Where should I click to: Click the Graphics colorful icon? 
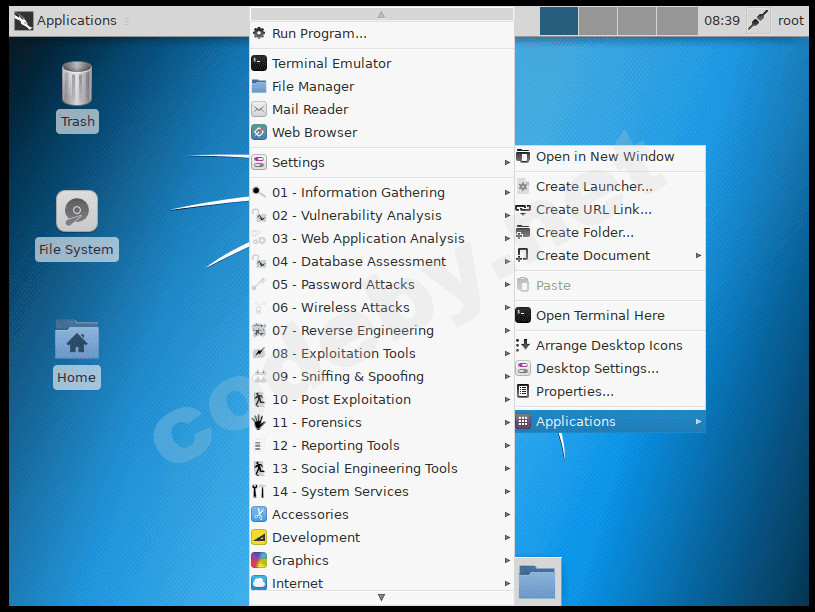pos(259,560)
